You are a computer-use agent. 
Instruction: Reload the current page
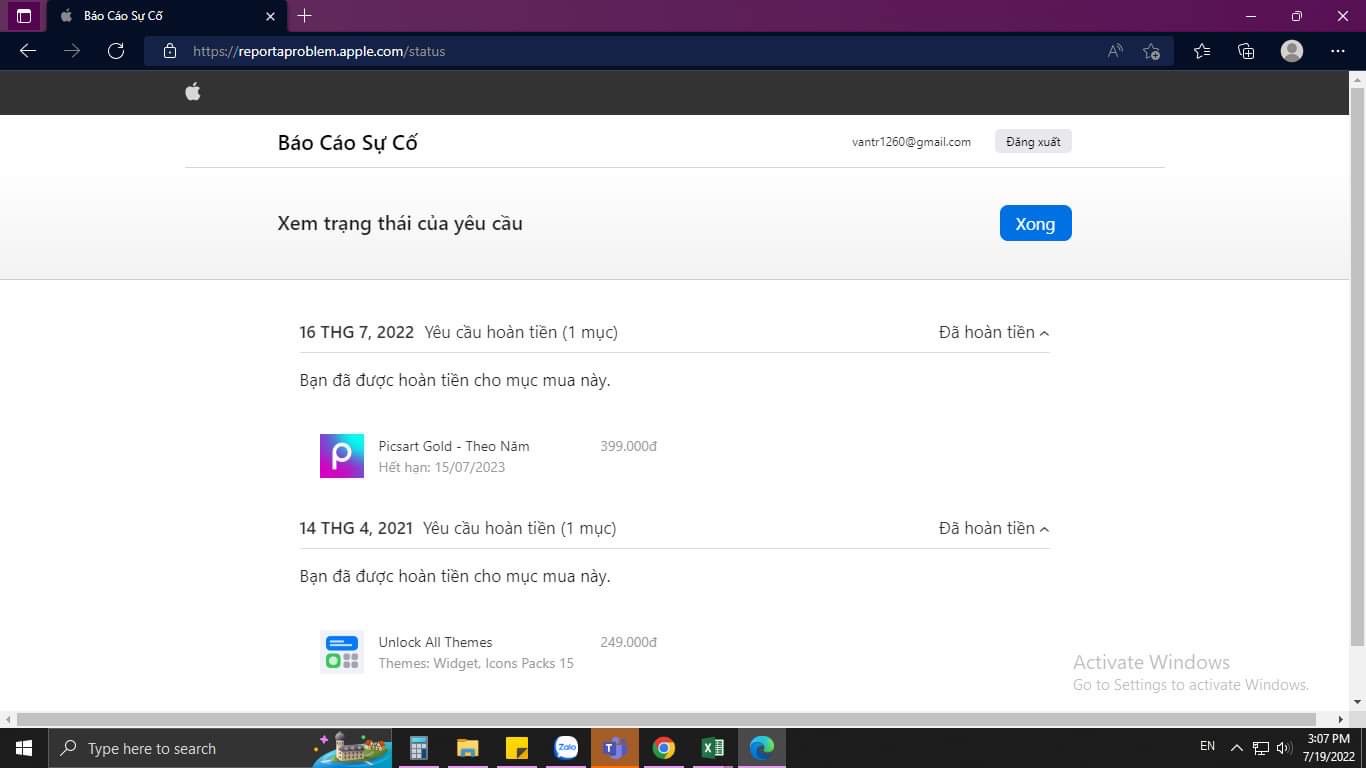[116, 51]
